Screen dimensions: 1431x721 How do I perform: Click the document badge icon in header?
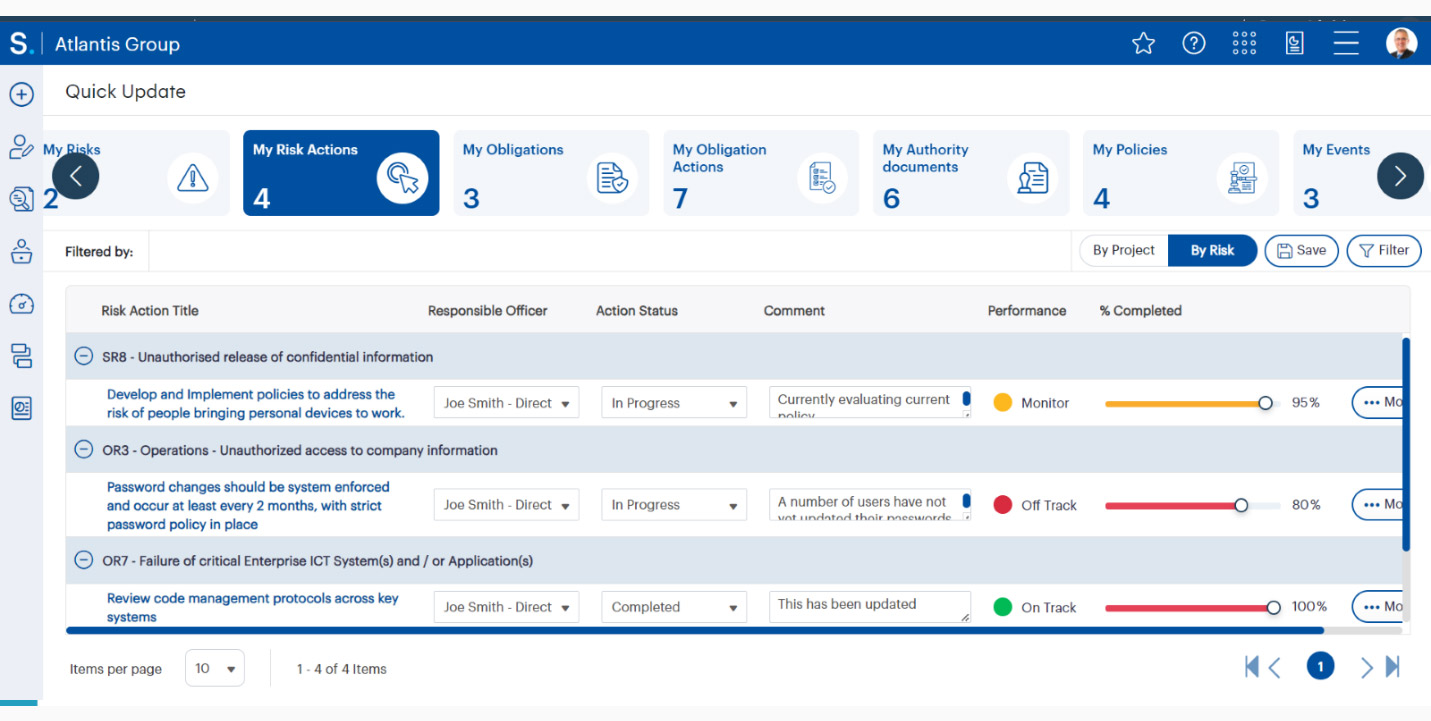[1294, 43]
